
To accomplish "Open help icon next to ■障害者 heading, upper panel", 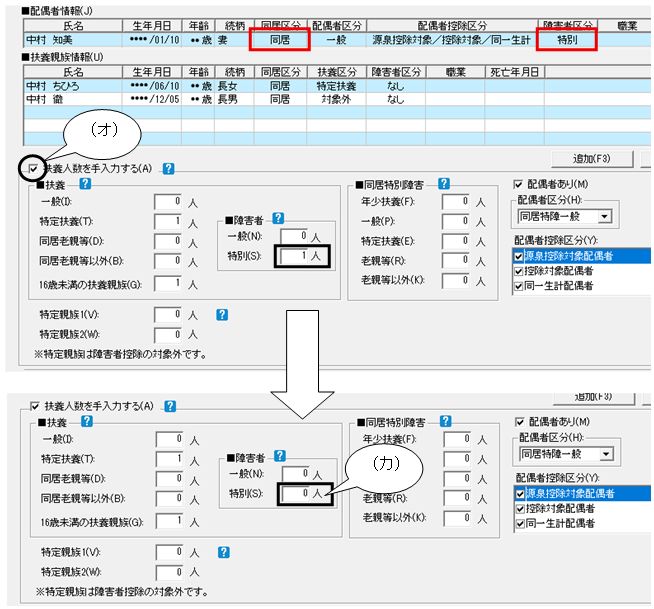I will pos(278,218).
